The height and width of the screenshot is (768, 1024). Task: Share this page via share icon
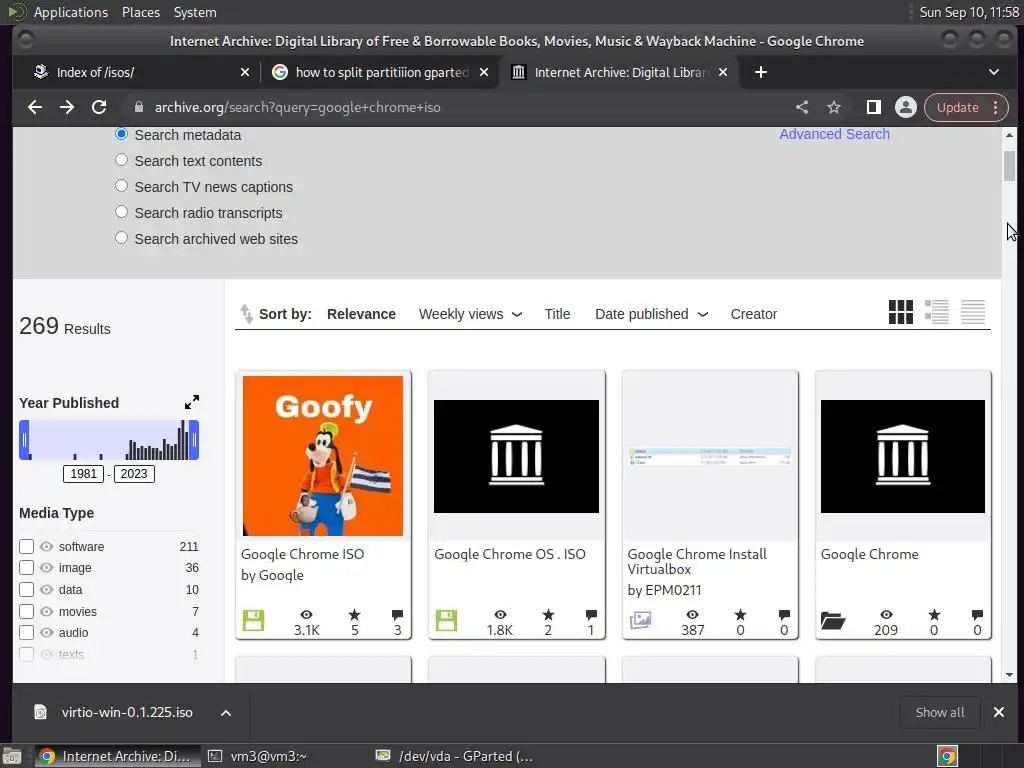point(802,107)
